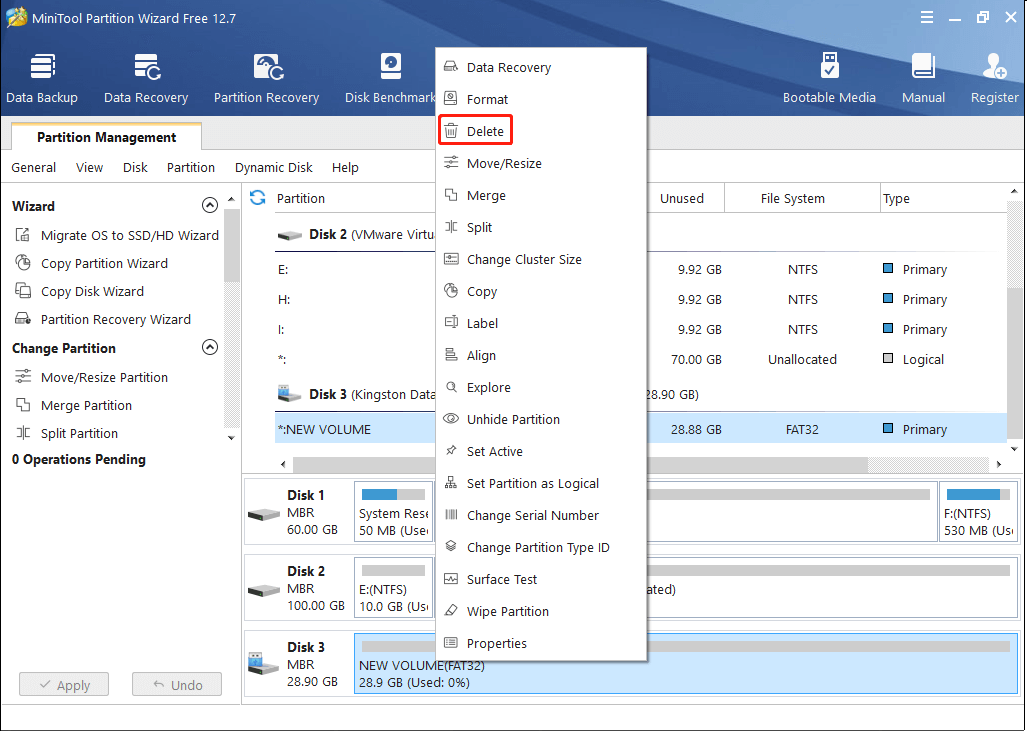Image resolution: width=1027 pixels, height=731 pixels.
Task: Click Split Partition in sidebar
Action: tap(79, 434)
